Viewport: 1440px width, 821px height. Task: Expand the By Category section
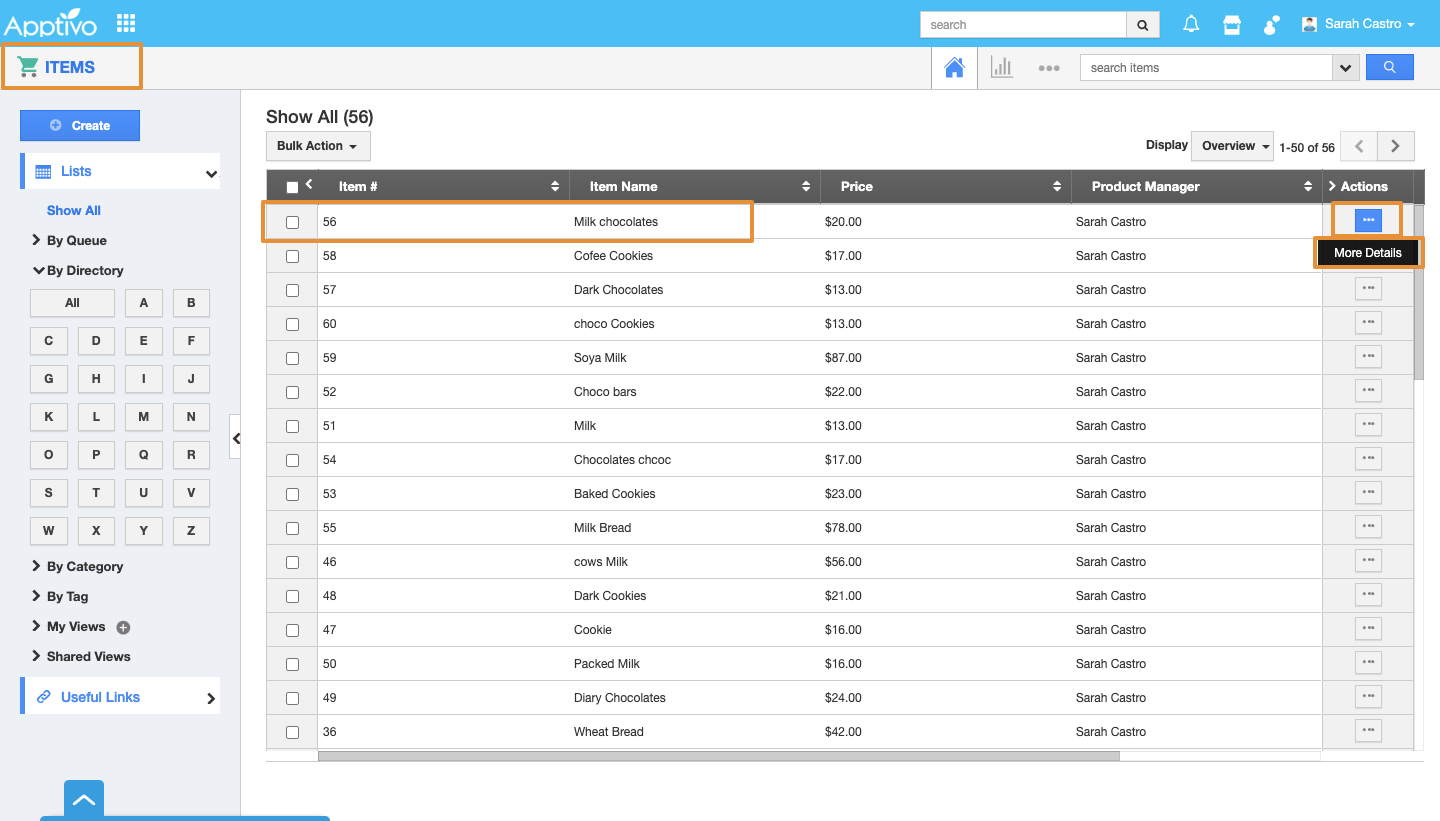point(84,567)
